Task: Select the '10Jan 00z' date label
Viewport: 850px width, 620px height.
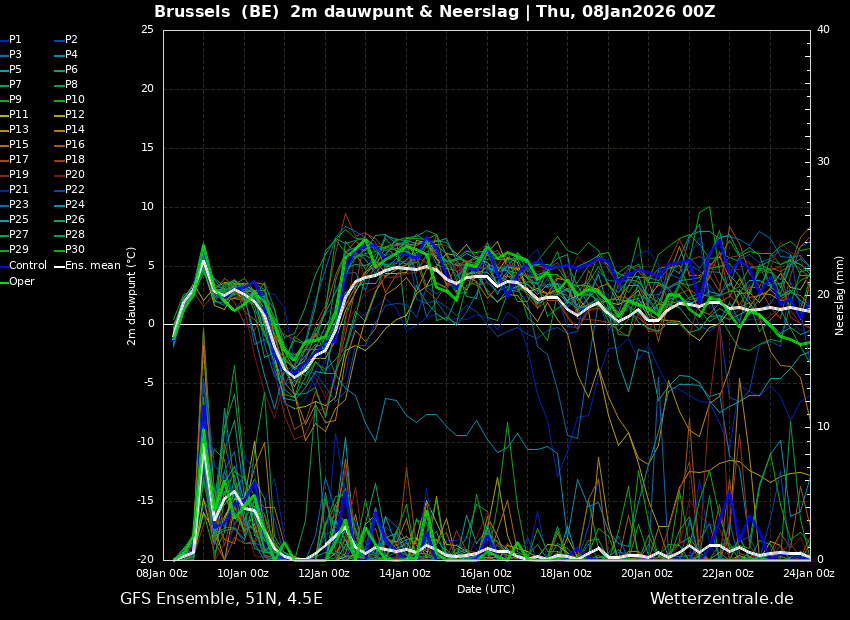Action: point(244,573)
